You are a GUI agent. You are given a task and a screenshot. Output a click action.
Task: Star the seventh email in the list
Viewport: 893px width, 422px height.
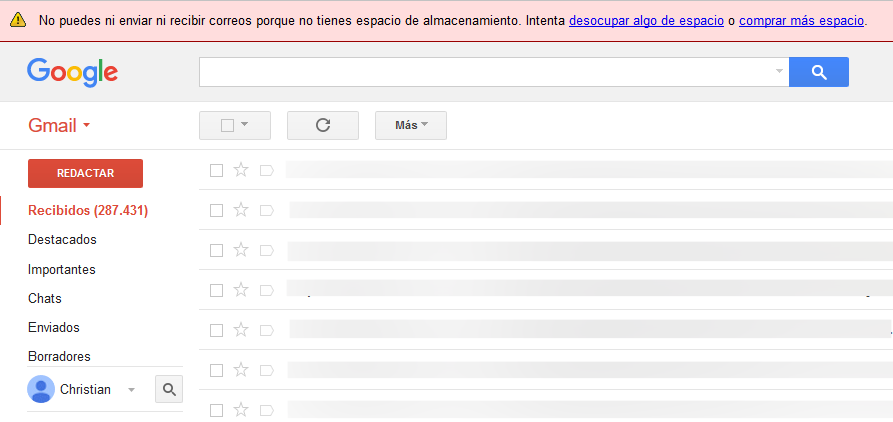tap(241, 409)
